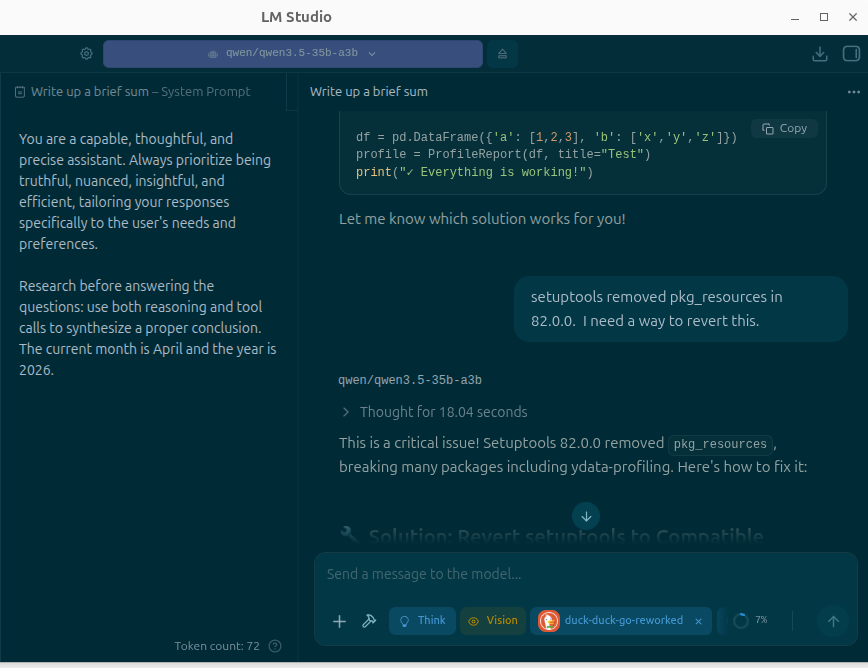868x668 pixels.
Task: Click the eject model icon
Action: coord(502,54)
